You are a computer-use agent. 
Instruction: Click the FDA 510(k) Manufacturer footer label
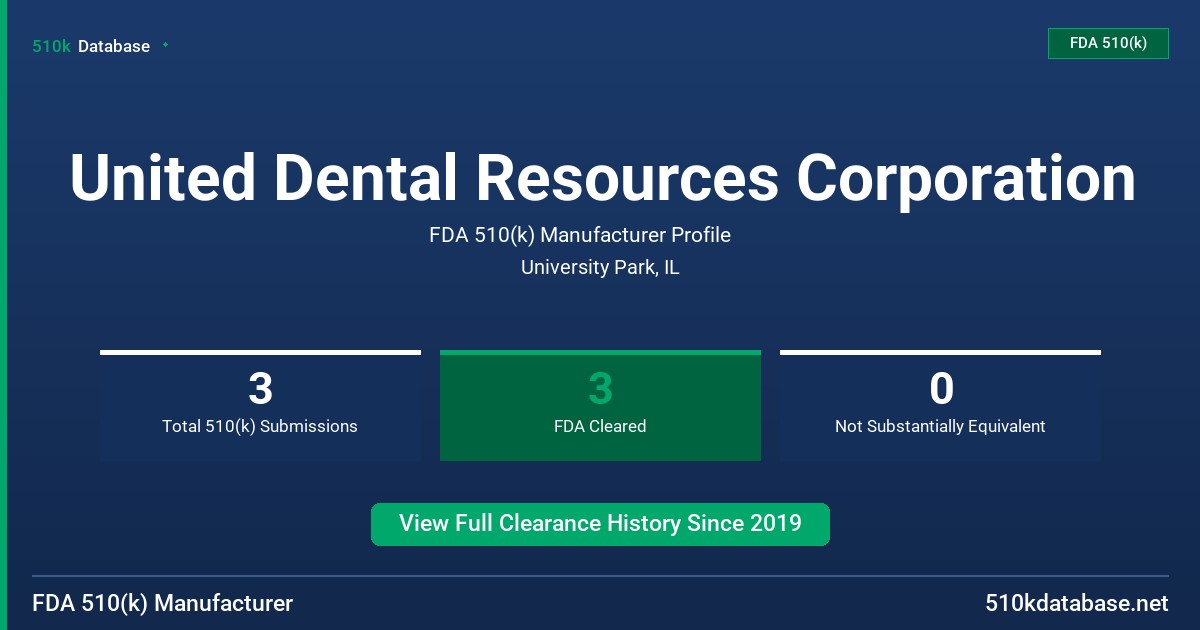tap(163, 603)
